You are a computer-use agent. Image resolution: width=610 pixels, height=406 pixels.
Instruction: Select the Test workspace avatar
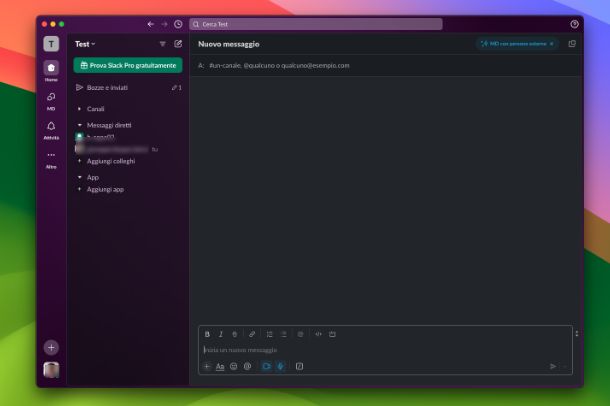click(51, 44)
